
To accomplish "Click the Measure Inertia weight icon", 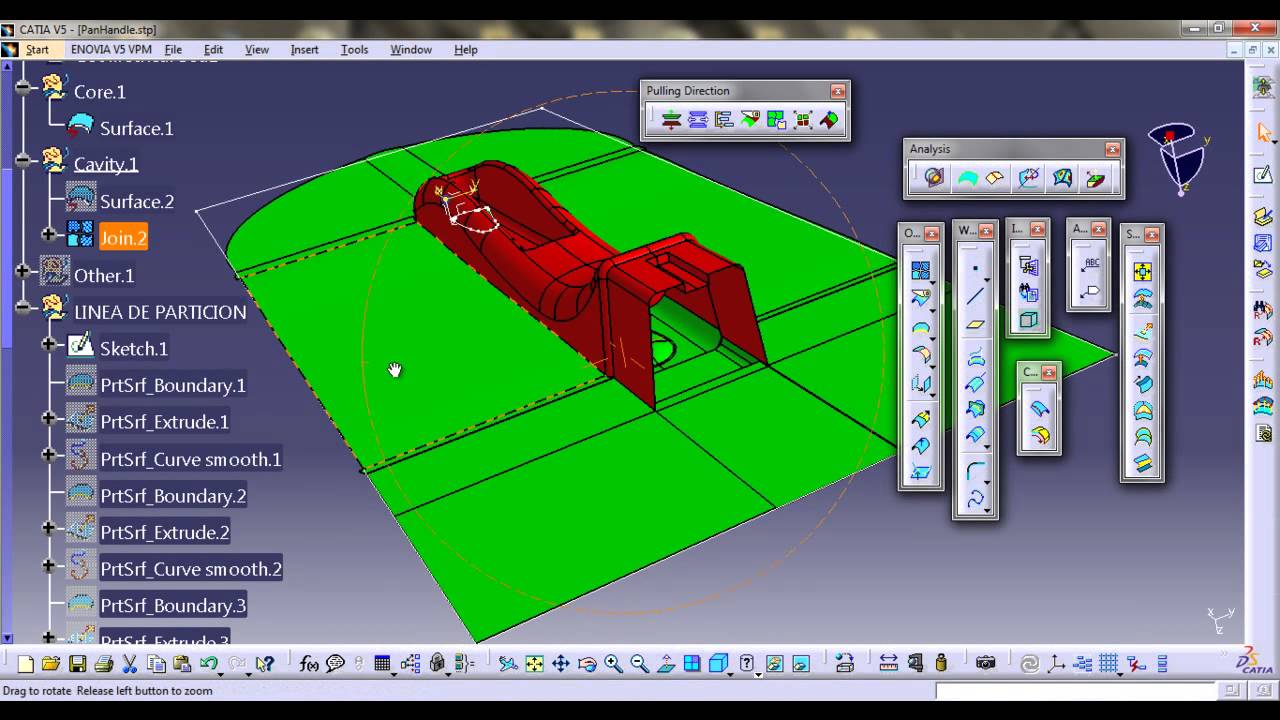I will 940,663.
